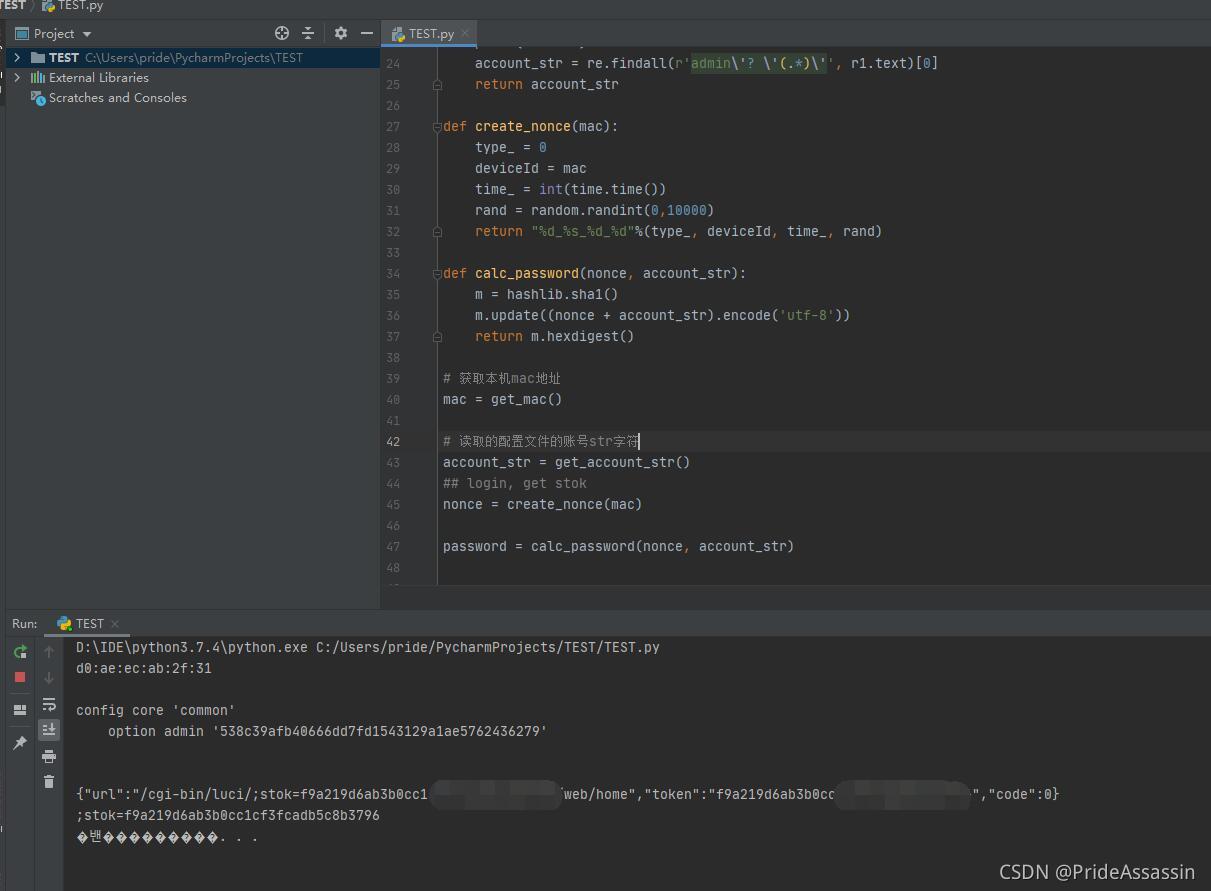Click the Rerun TEST icon in Run panel
The image size is (1211, 891).
tap(20, 652)
